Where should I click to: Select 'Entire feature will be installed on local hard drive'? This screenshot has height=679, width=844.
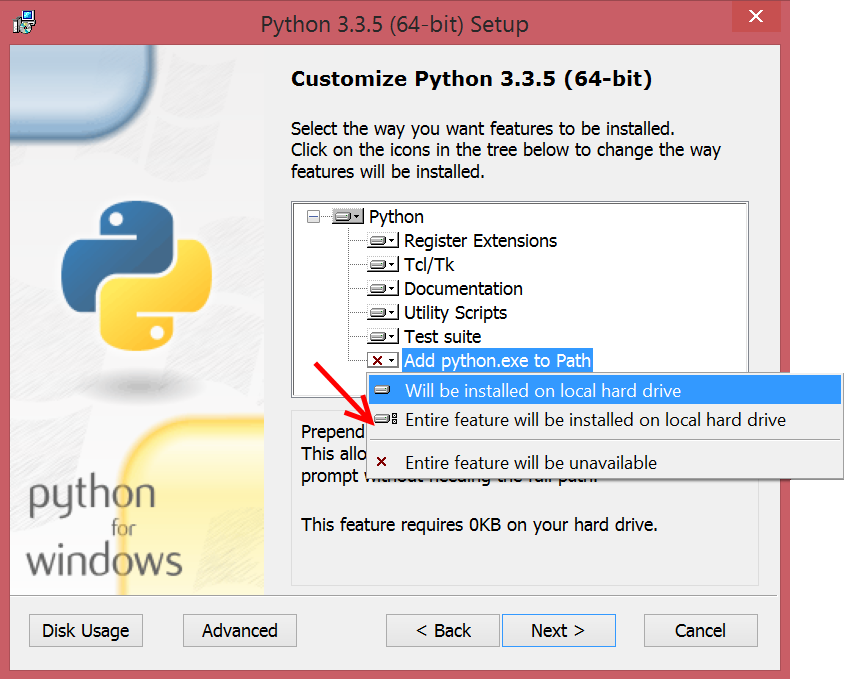pyautogui.click(x=595, y=420)
